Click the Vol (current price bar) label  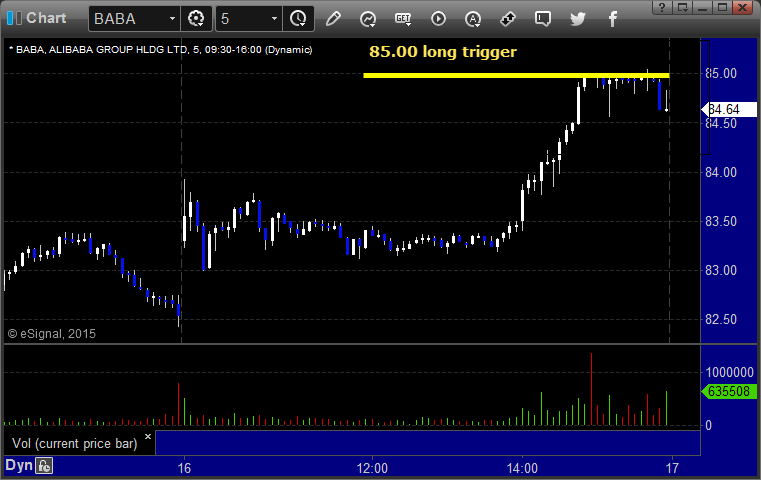pyautogui.click(x=75, y=444)
